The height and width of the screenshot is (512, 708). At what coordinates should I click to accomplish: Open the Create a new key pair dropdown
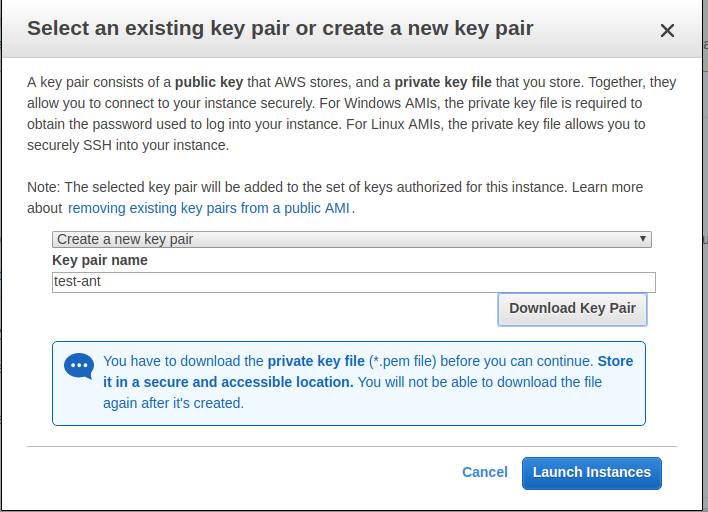point(351,239)
